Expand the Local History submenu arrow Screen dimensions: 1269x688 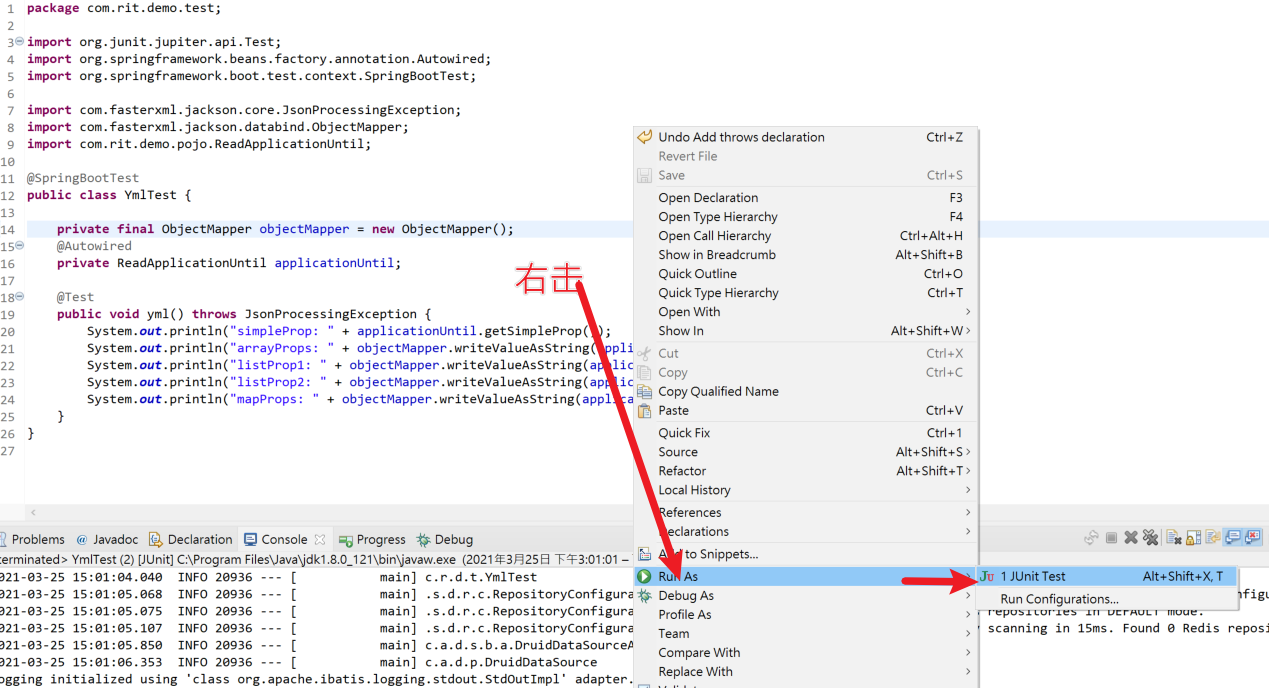tap(968, 490)
